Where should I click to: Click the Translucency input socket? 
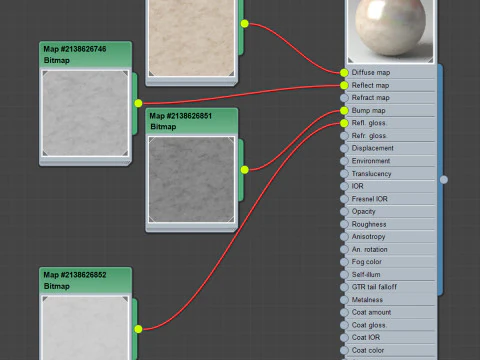tap(344, 174)
